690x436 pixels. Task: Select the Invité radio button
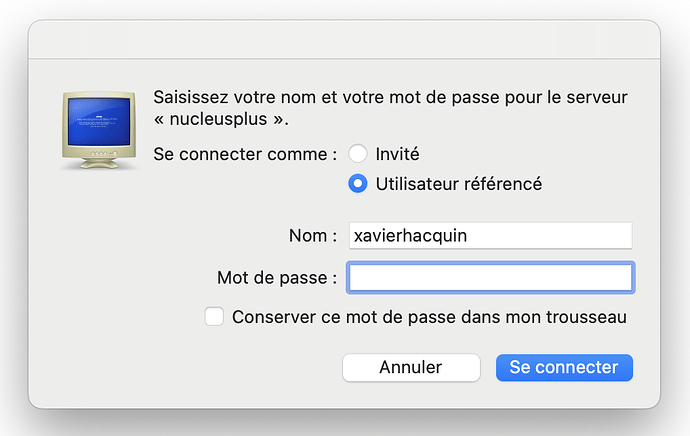tap(357, 154)
